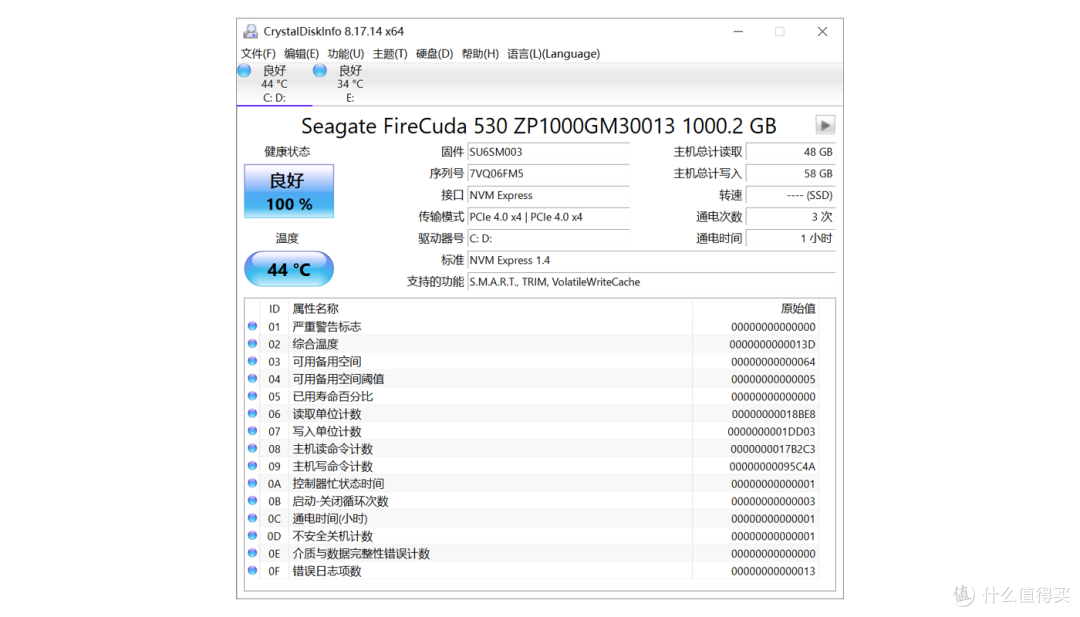Click the blue status orb for drive C: D:

[245, 70]
